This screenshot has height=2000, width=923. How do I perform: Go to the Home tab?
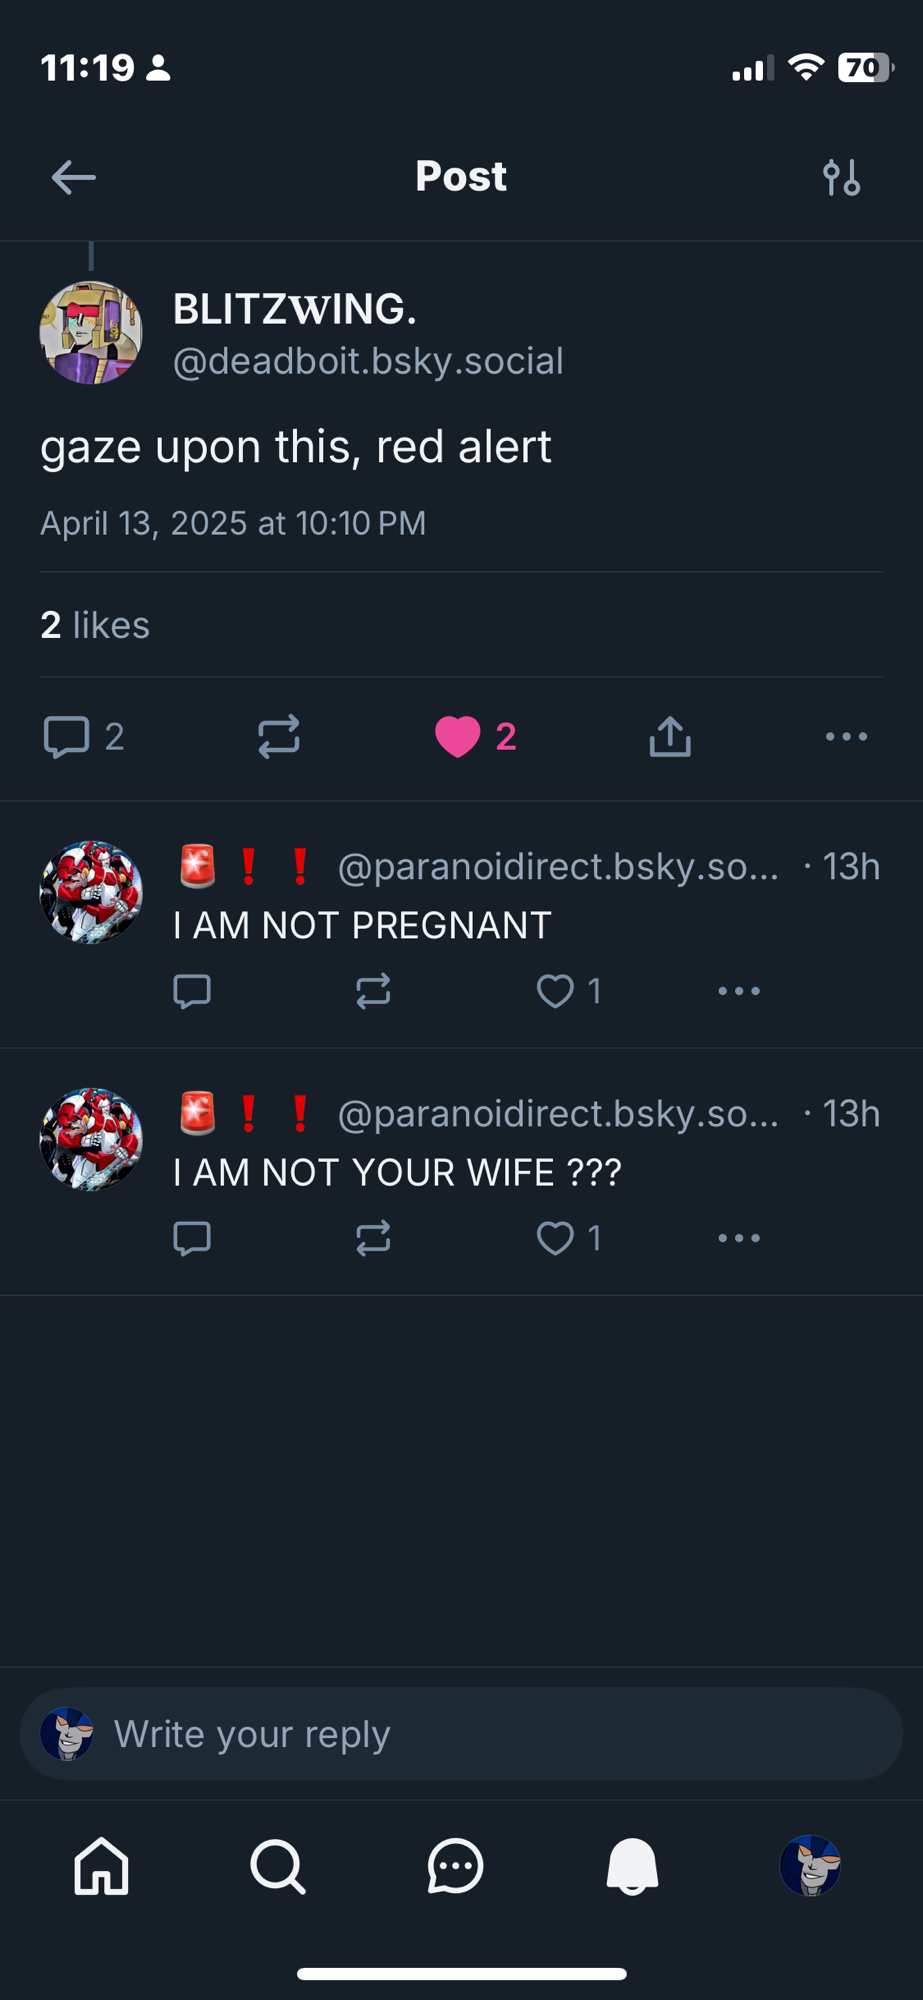101,1866
